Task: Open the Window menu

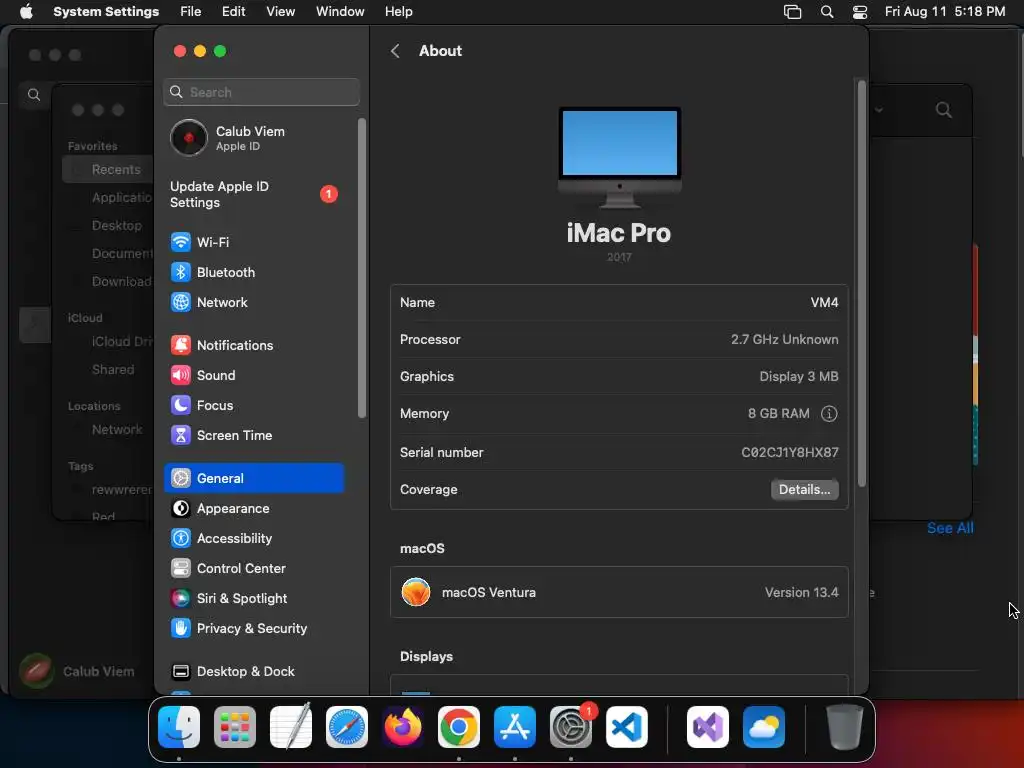Action: [340, 12]
